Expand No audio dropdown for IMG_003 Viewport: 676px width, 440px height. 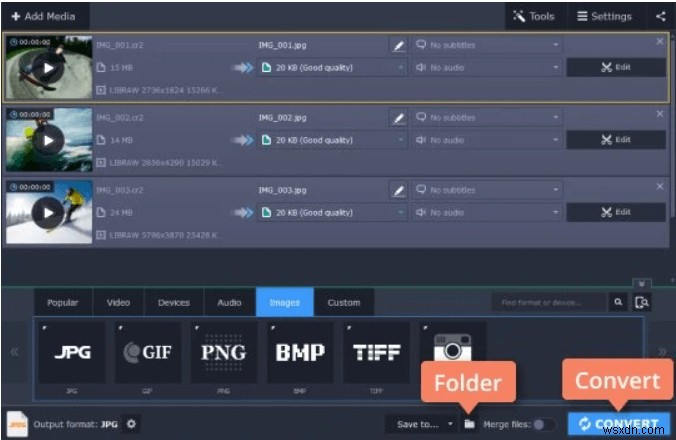pyautogui.click(x=487, y=212)
